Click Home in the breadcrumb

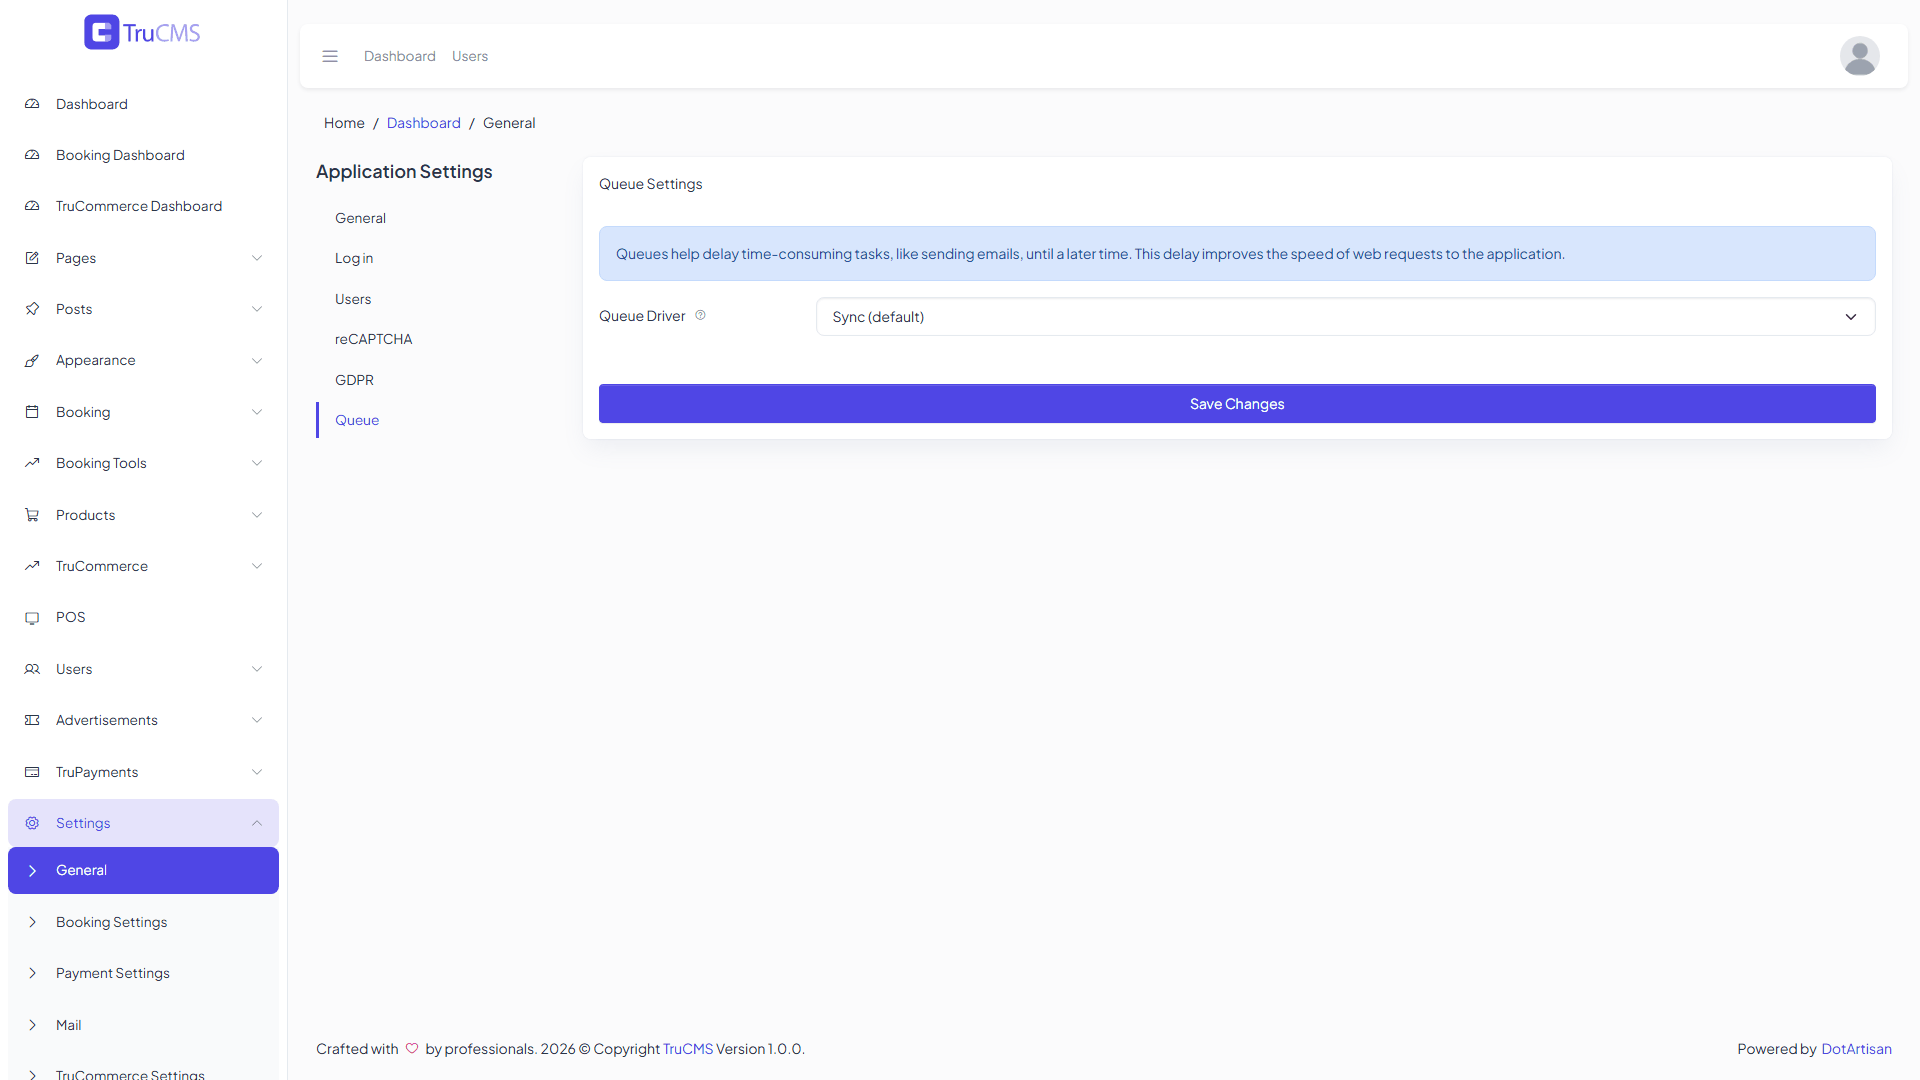[344, 123]
